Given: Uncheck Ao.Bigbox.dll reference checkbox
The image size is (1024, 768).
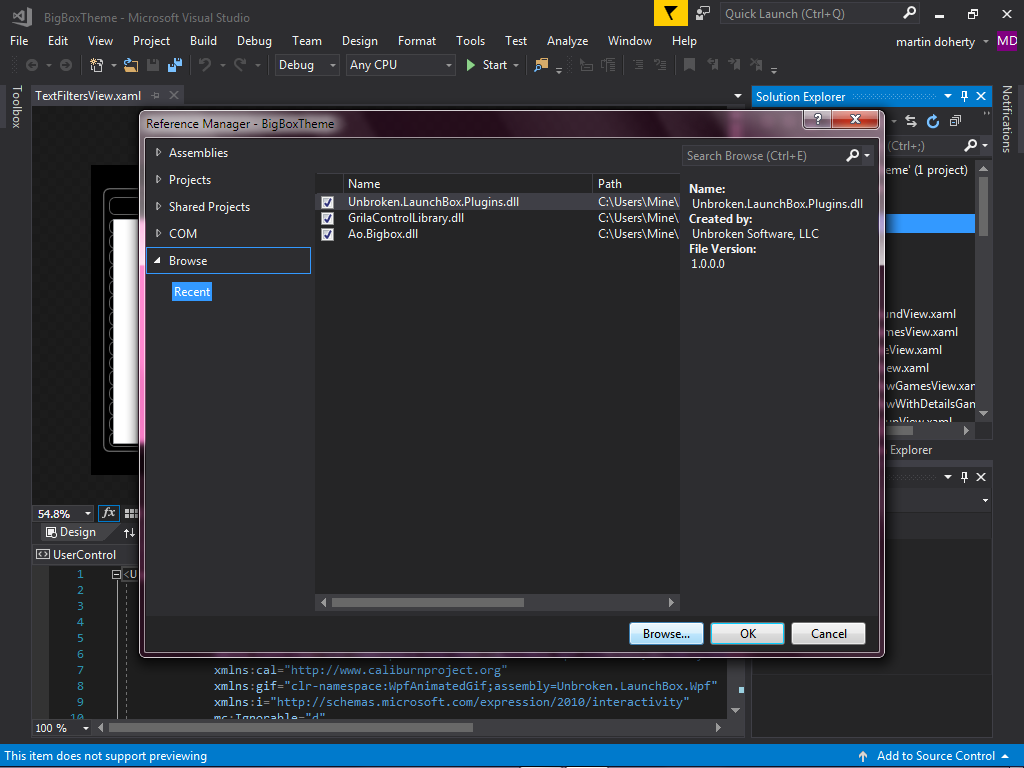Looking at the screenshot, I should click(x=327, y=234).
